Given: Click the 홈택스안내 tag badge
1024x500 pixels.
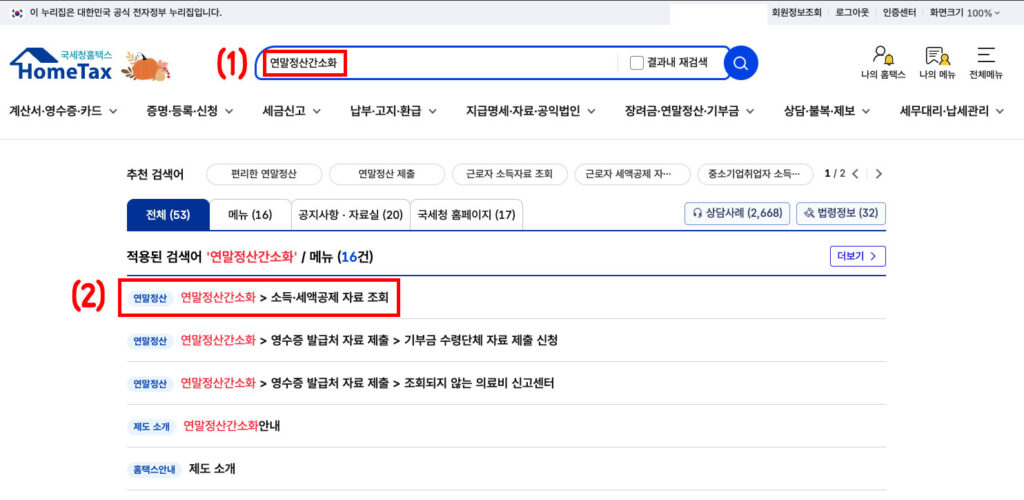Looking at the screenshot, I should coord(154,469).
